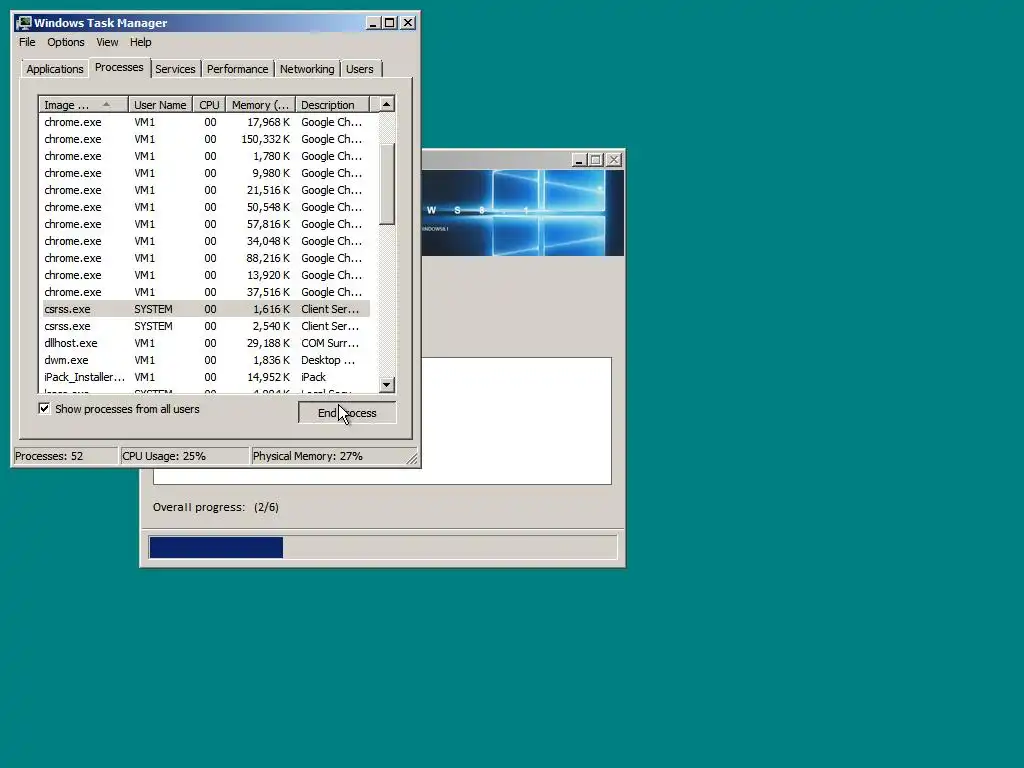The image size is (1024, 768).
Task: Click the End Process button
Action: click(347, 413)
